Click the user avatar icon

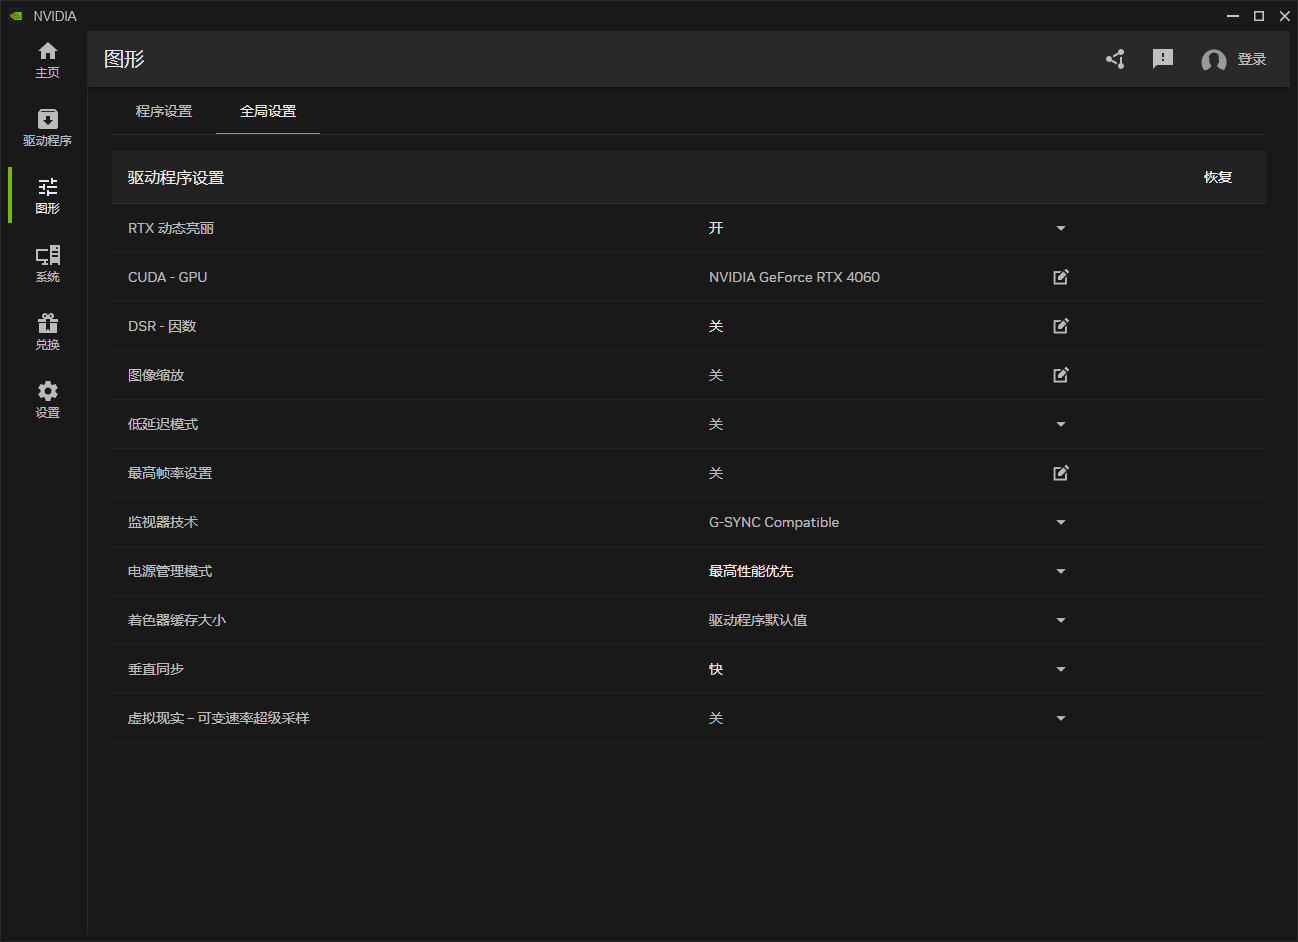(x=1214, y=60)
